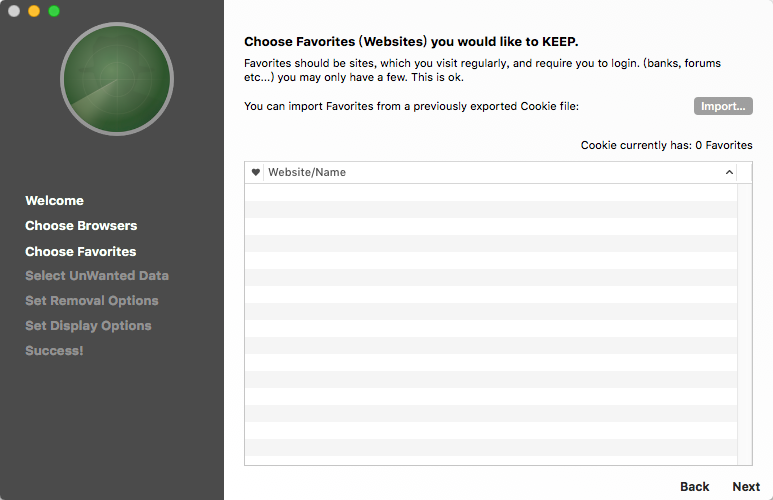Select the Choose Browsers step

[81, 226]
